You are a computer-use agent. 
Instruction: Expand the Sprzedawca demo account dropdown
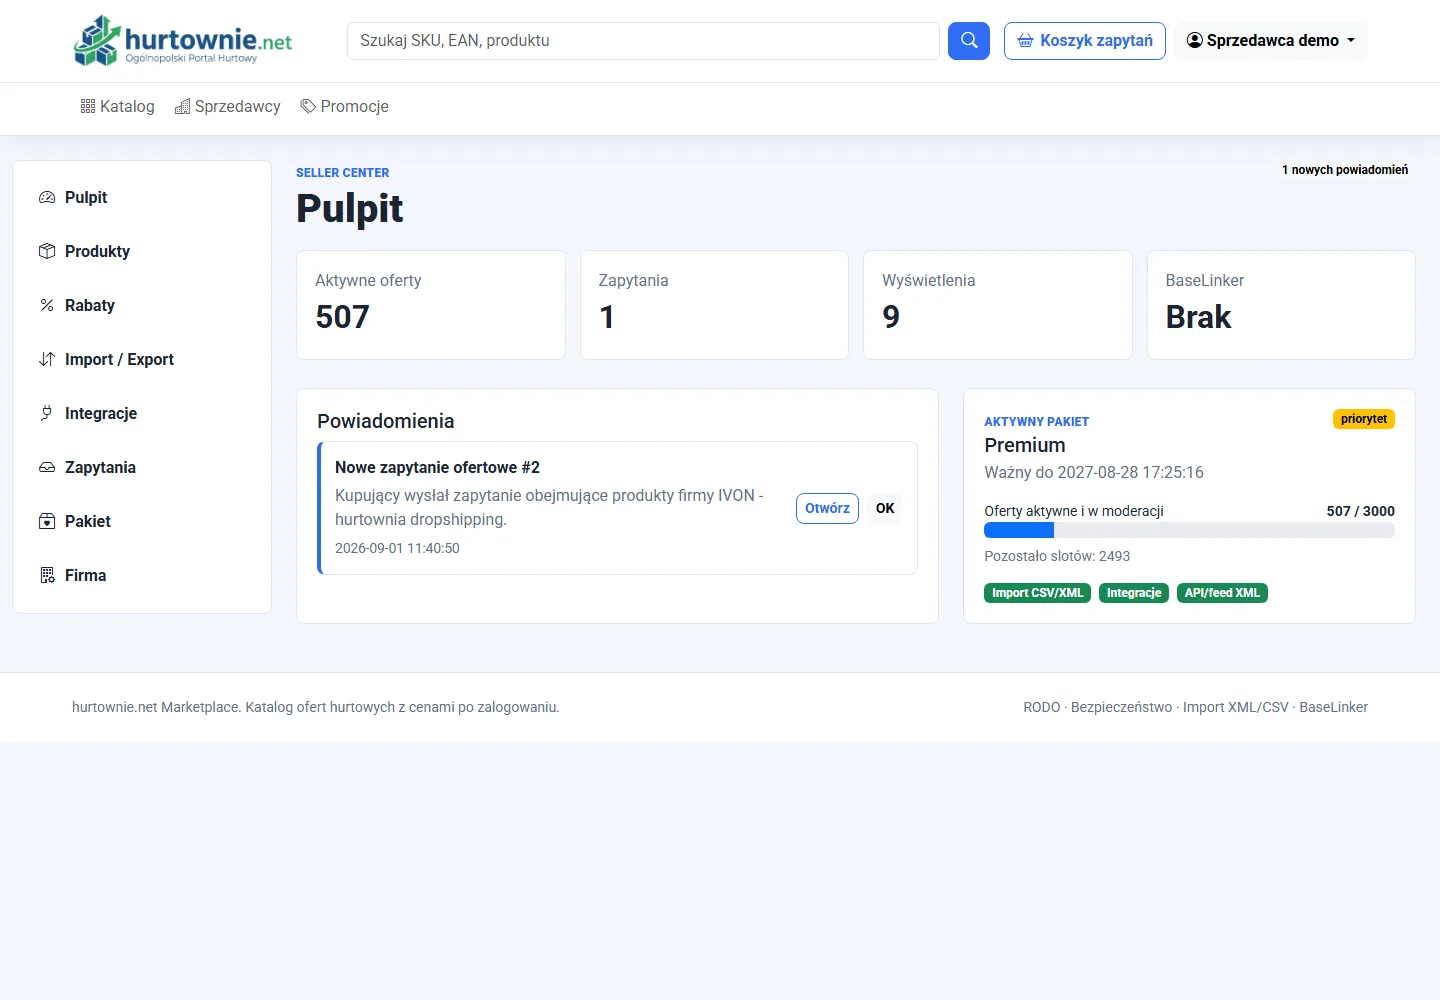(1271, 41)
